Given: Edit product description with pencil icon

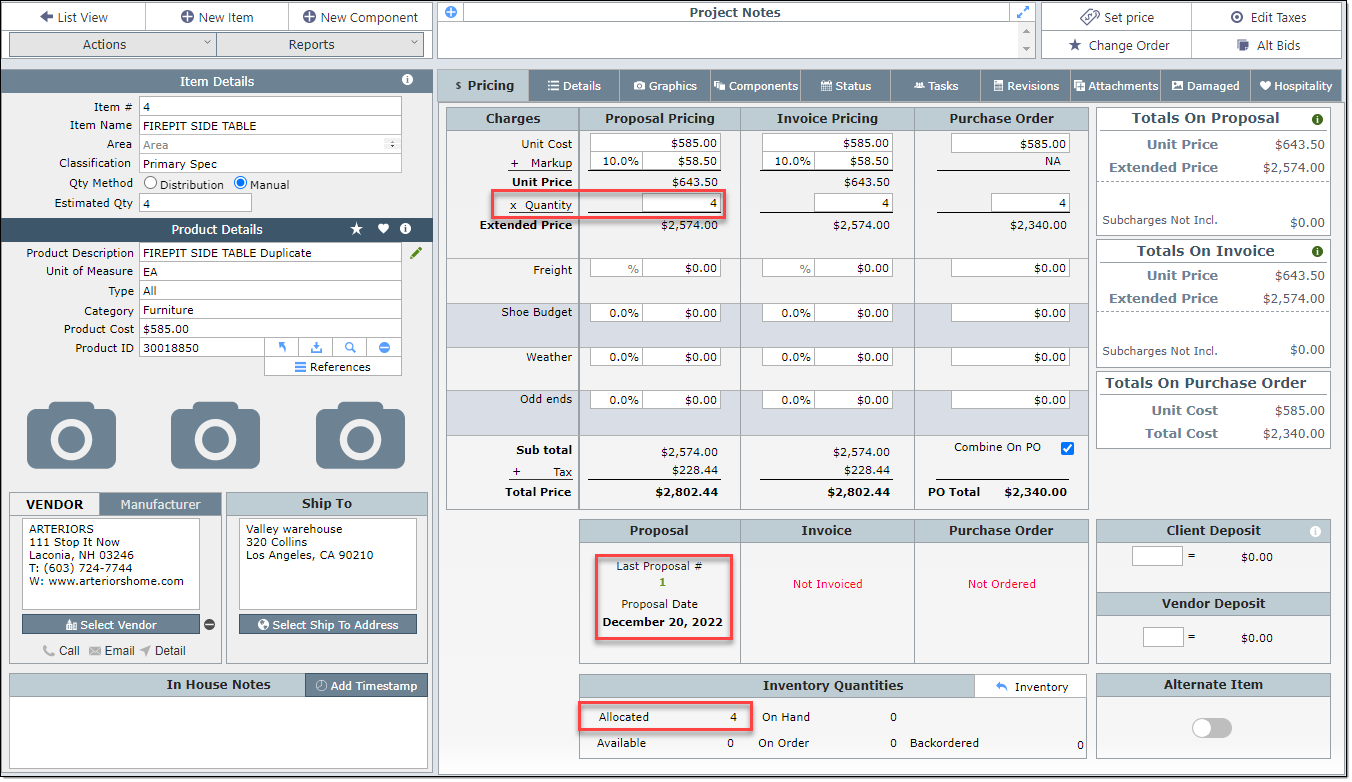Looking at the screenshot, I should tap(416, 253).
